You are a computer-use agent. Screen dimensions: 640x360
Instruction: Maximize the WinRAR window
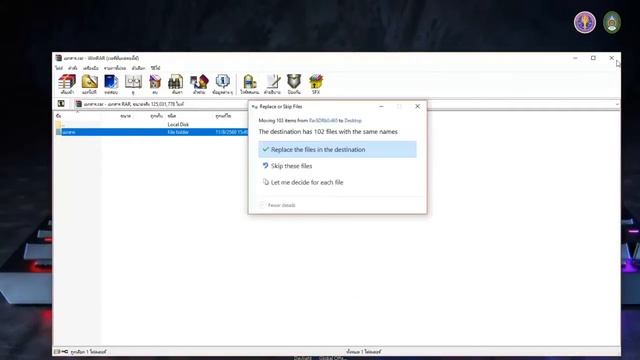click(x=593, y=58)
